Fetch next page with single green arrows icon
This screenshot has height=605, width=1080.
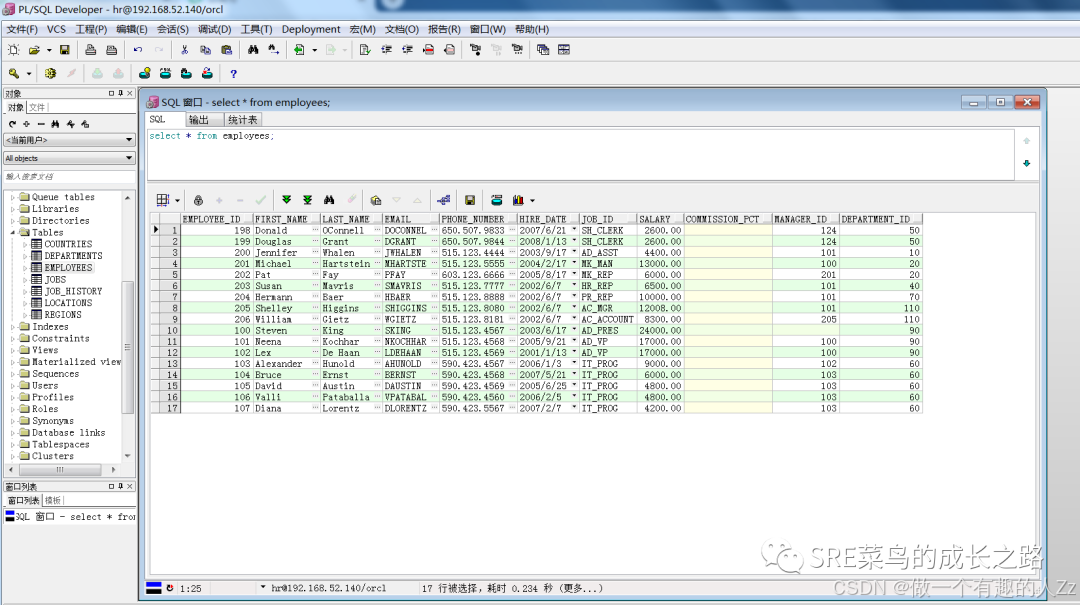[287, 200]
